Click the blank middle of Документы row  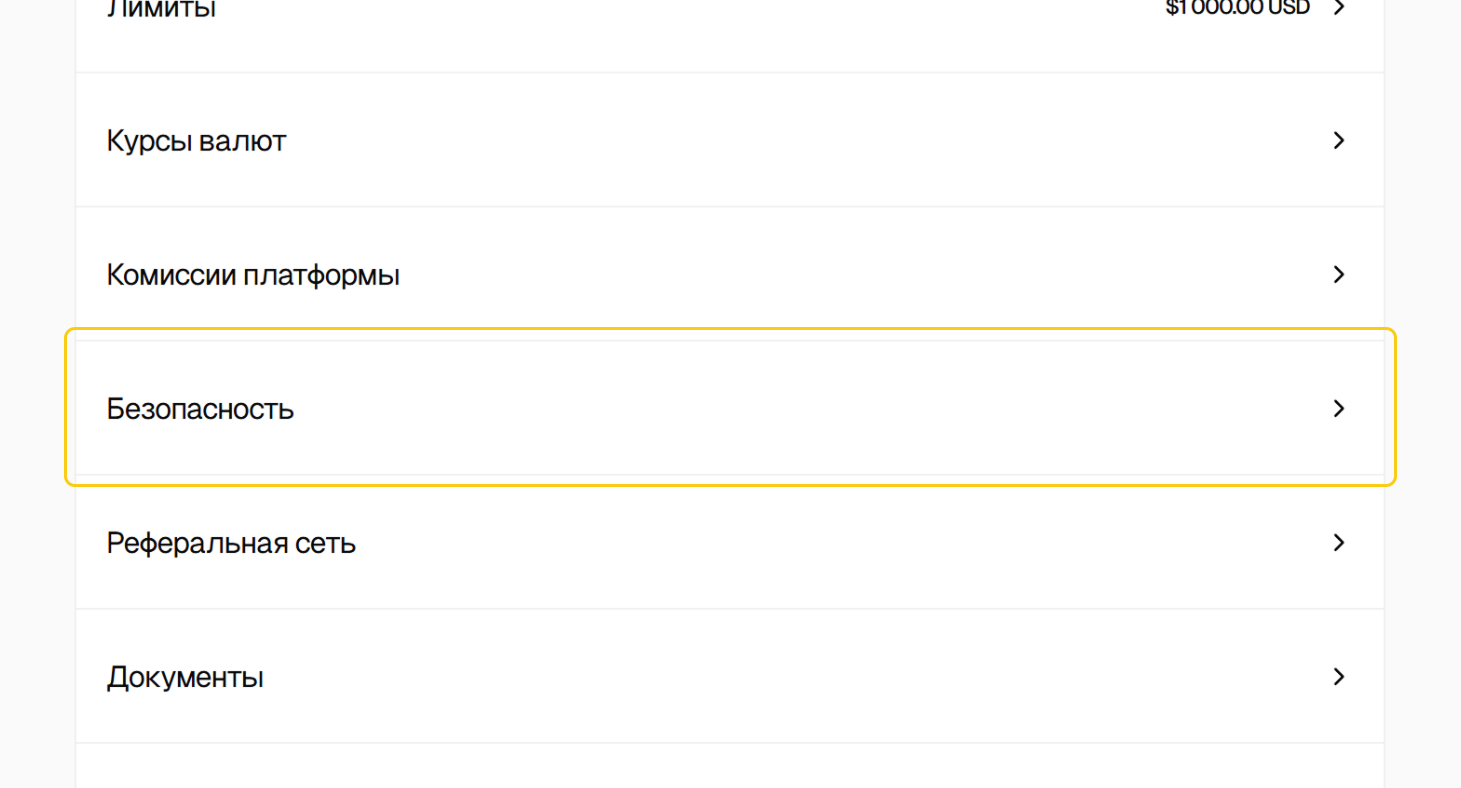[x=730, y=677]
